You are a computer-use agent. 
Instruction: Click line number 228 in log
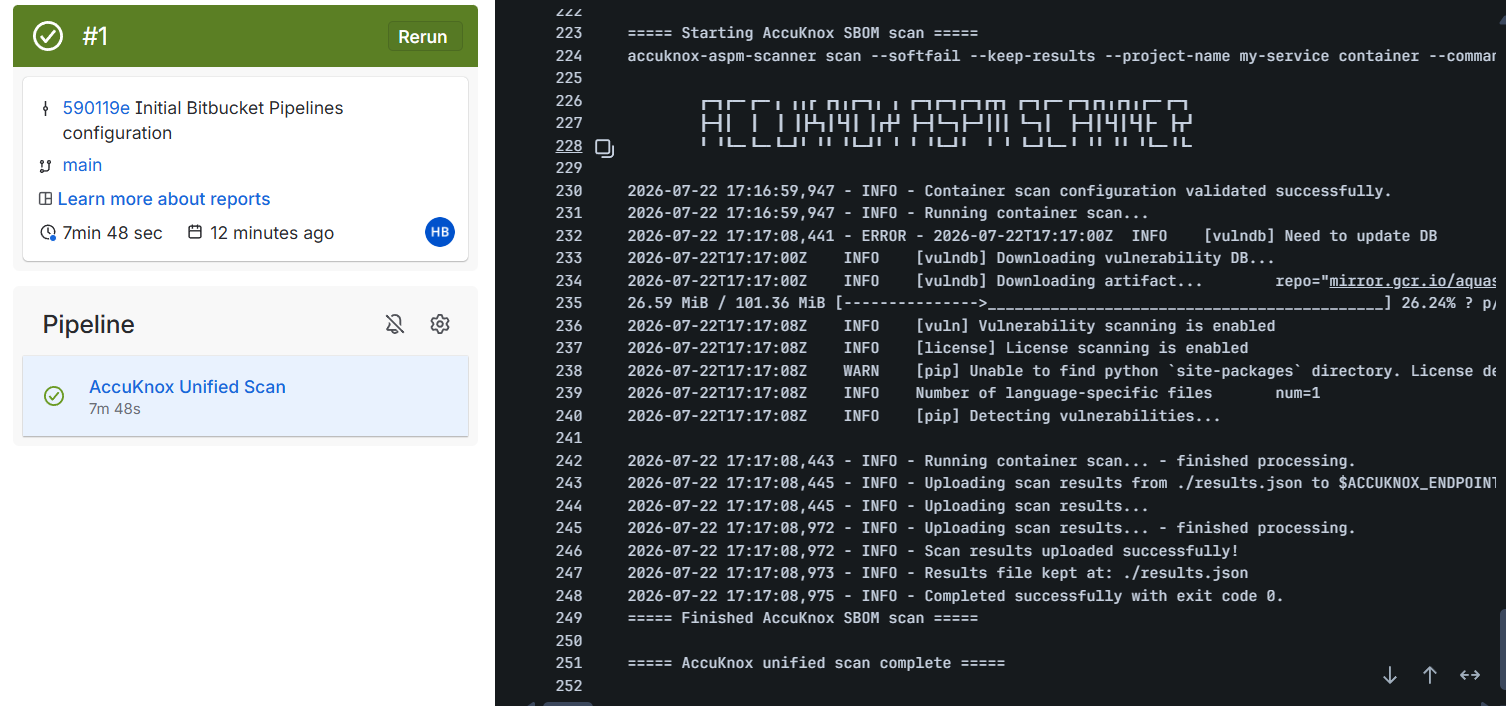(569, 146)
